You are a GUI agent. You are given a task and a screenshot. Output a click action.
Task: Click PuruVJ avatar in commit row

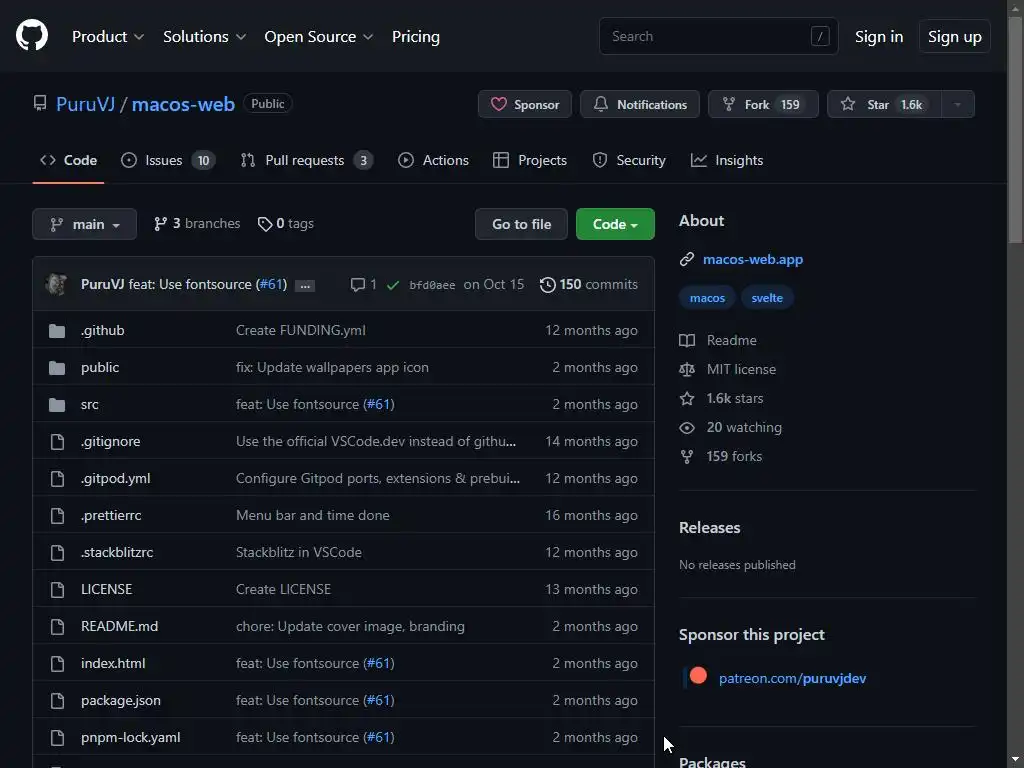[56, 284]
